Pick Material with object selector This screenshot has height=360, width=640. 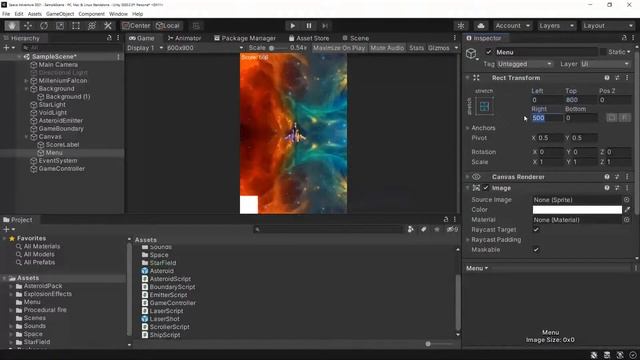(x=627, y=220)
